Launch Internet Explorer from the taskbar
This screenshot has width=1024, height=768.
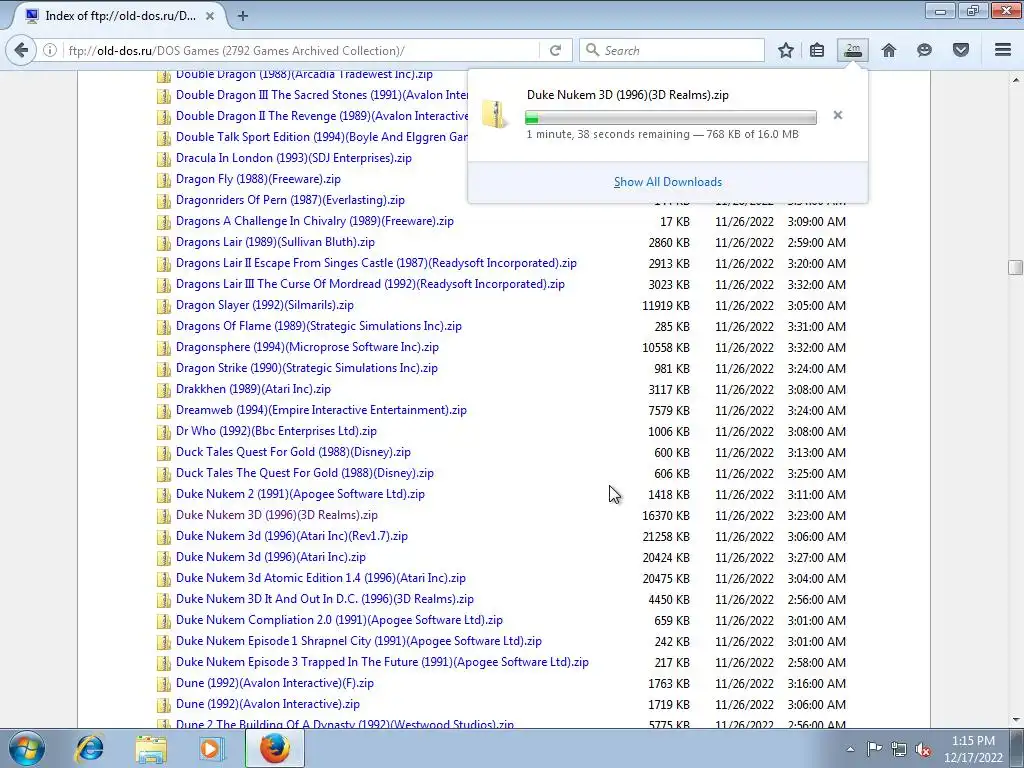[89, 748]
